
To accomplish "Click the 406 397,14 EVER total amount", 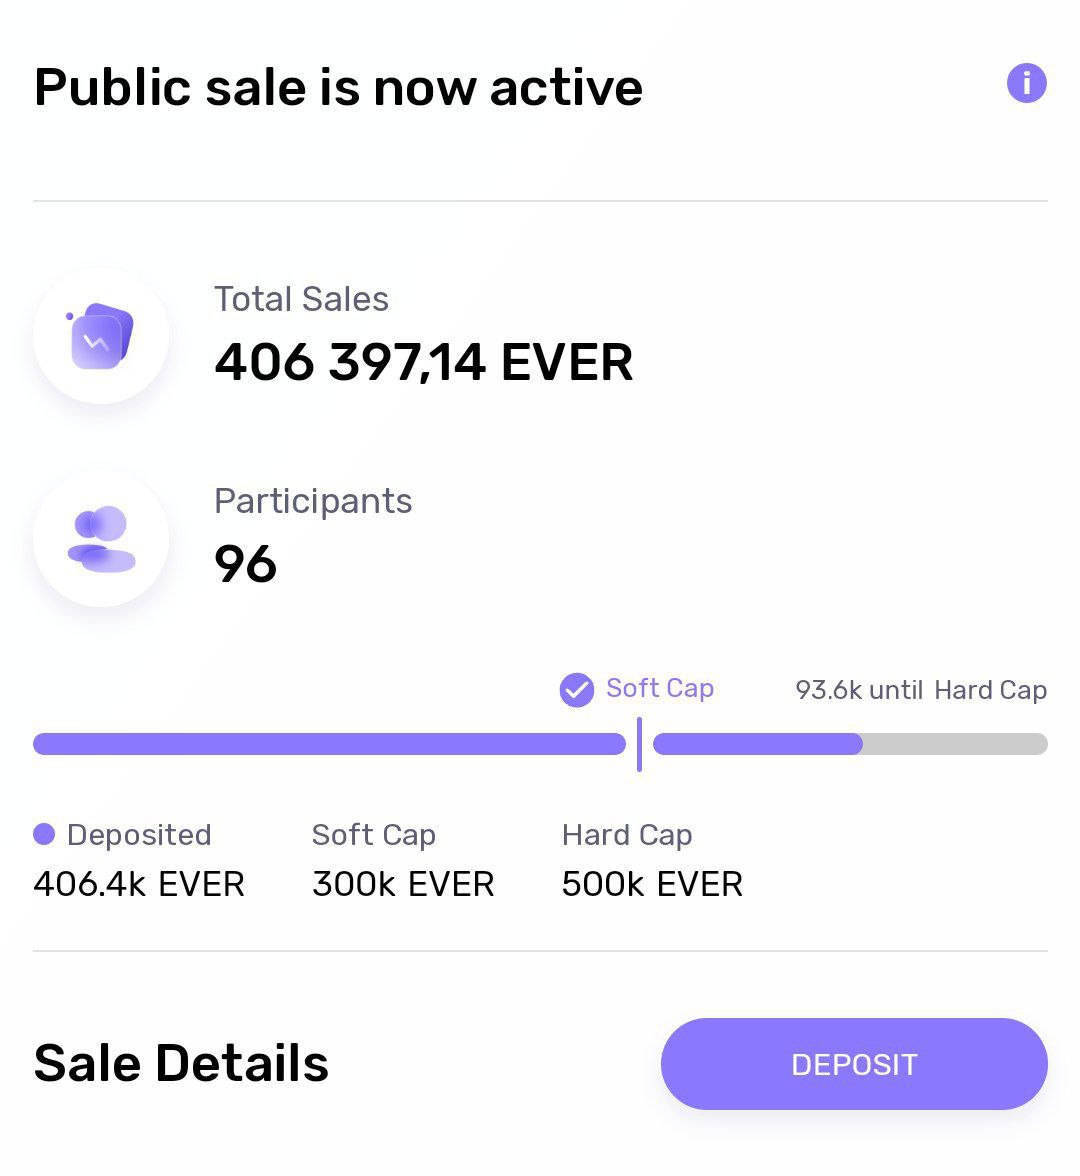I will [x=423, y=362].
